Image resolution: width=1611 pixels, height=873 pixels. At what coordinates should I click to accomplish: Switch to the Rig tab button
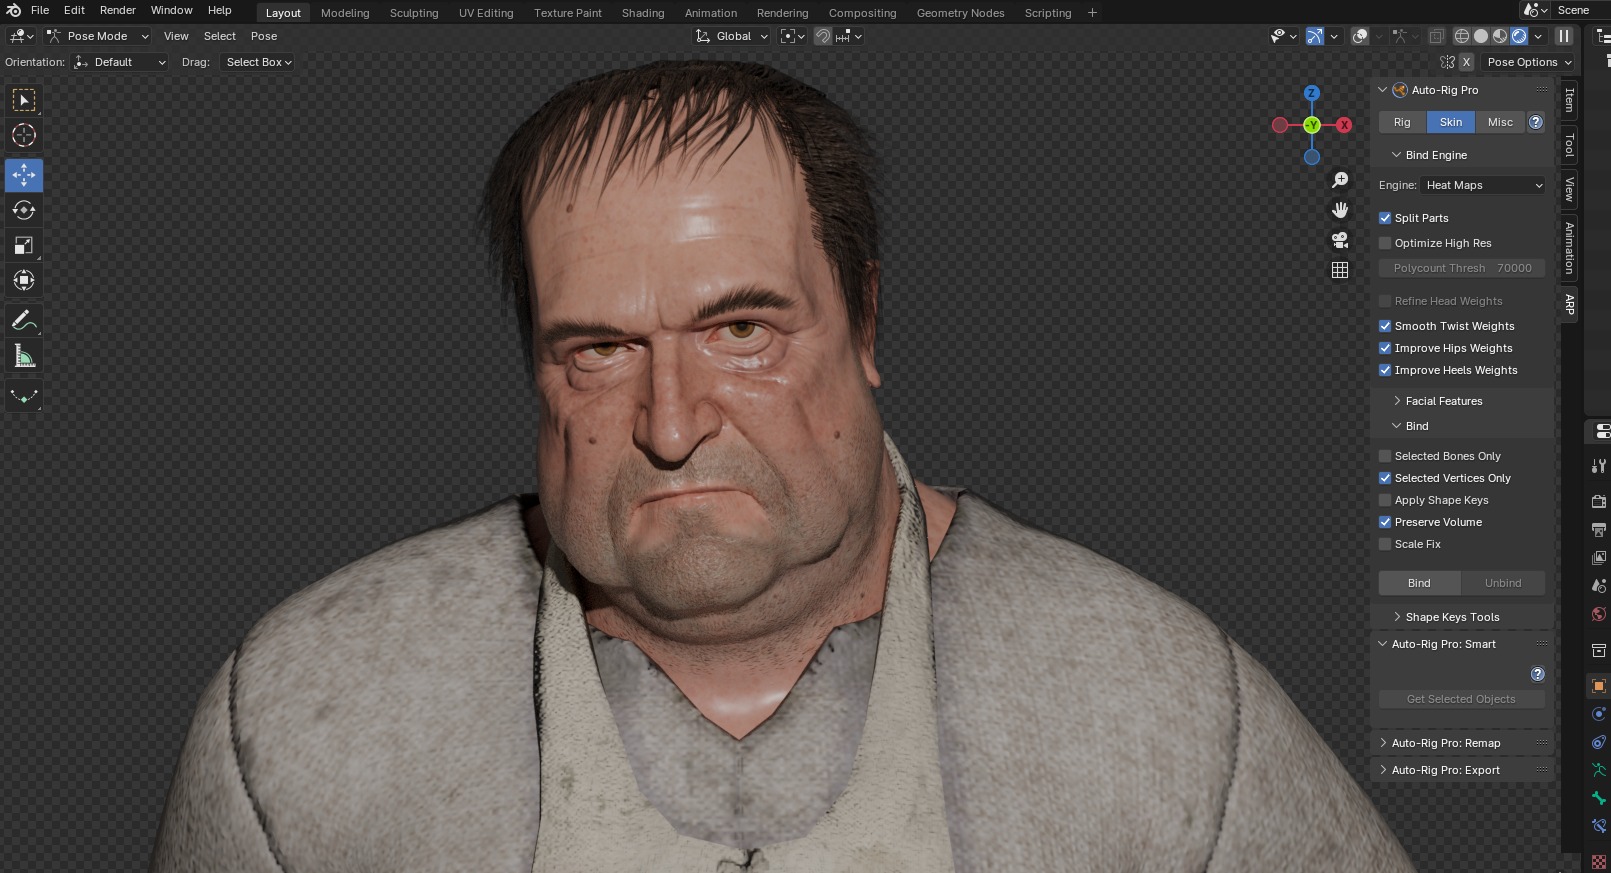click(1402, 122)
